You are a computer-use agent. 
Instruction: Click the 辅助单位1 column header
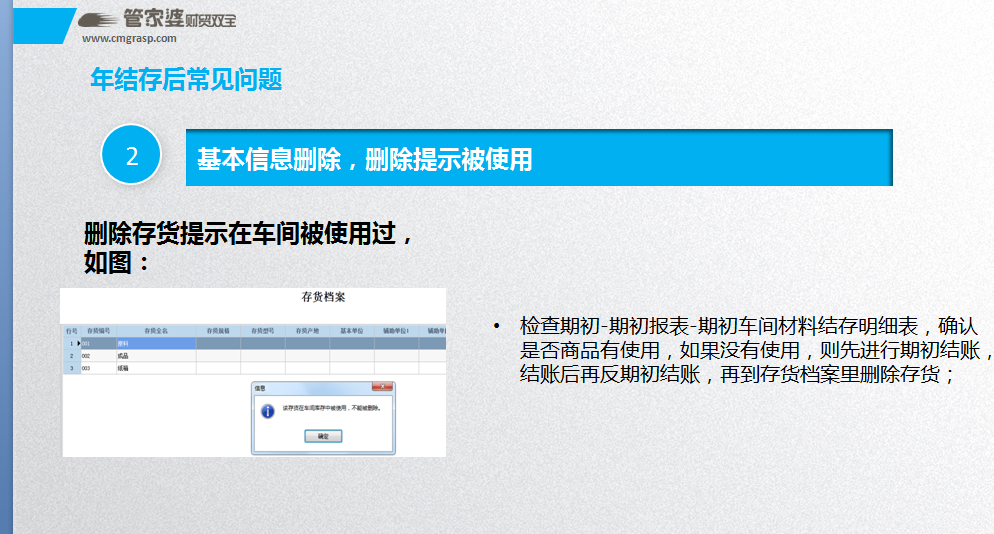(397, 330)
